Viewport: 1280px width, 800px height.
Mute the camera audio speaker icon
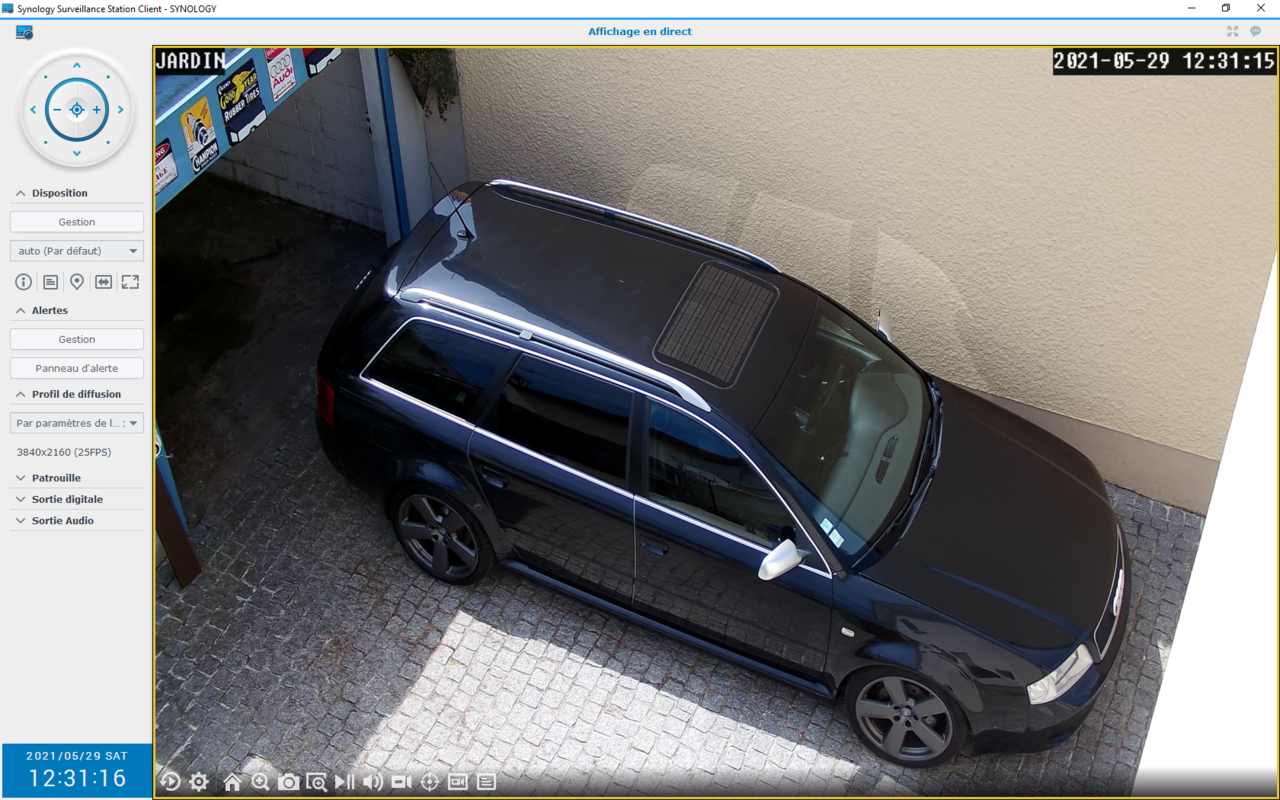click(x=373, y=782)
